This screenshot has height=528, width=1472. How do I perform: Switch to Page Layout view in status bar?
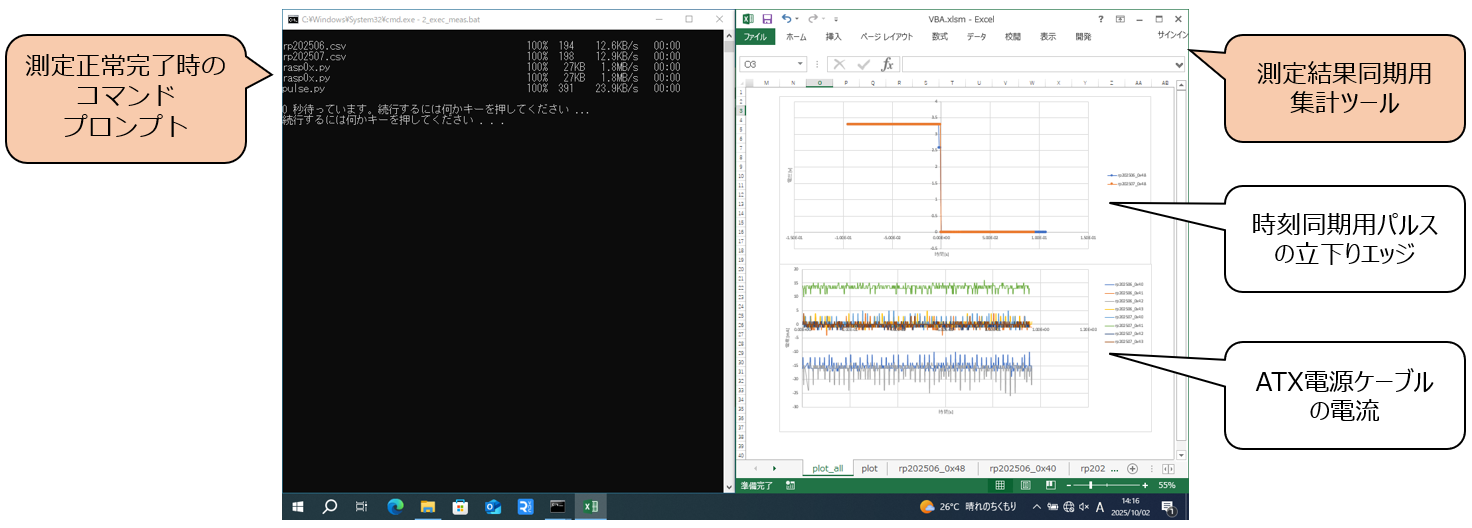(x=1025, y=485)
